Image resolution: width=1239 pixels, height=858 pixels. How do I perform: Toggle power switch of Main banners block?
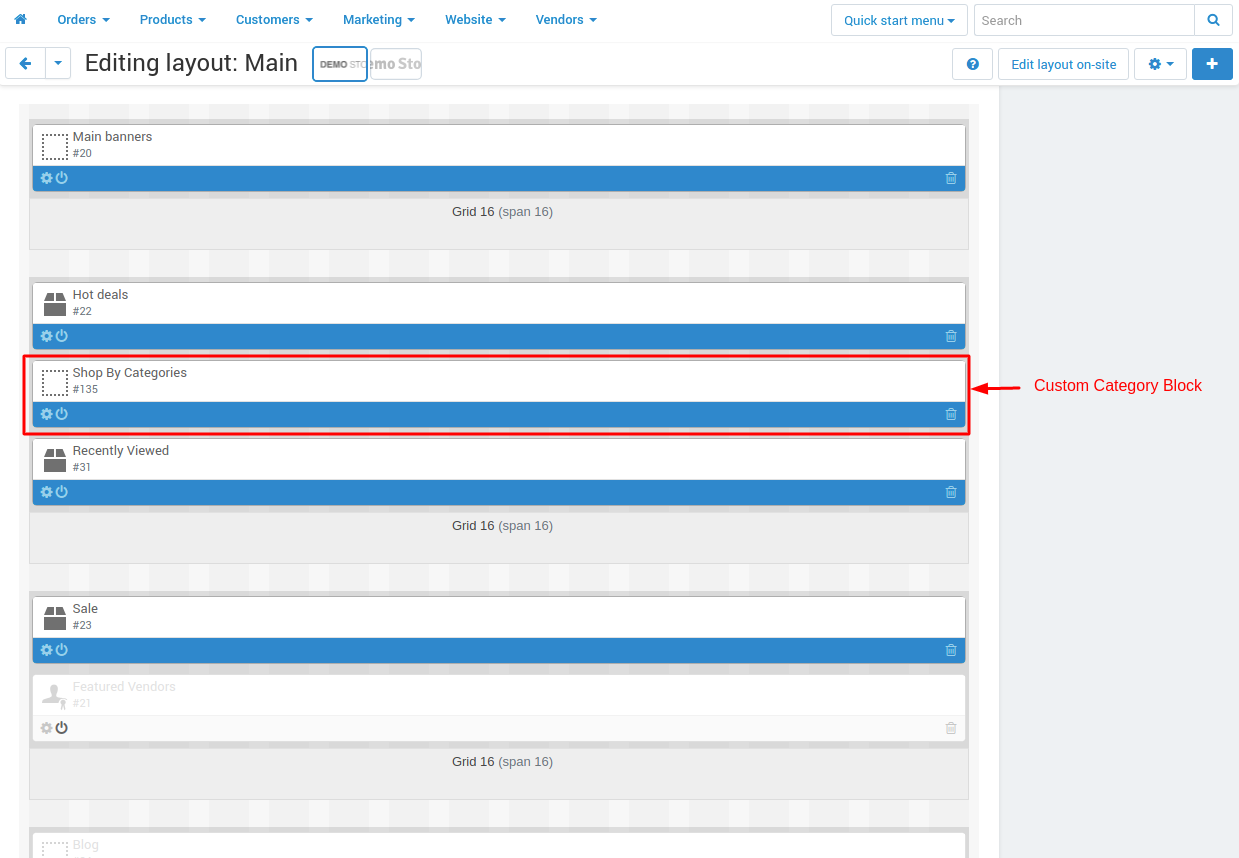click(62, 178)
